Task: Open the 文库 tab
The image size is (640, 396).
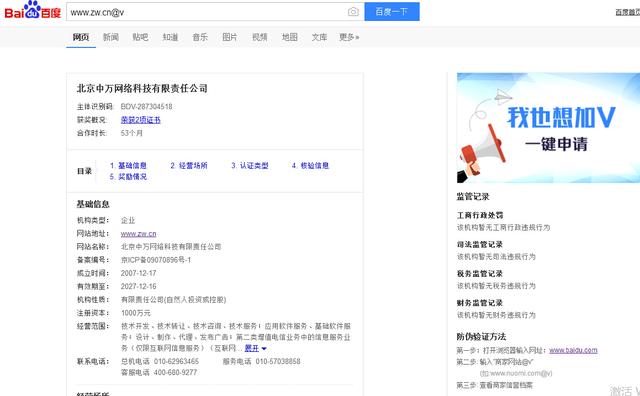Action: point(319,37)
